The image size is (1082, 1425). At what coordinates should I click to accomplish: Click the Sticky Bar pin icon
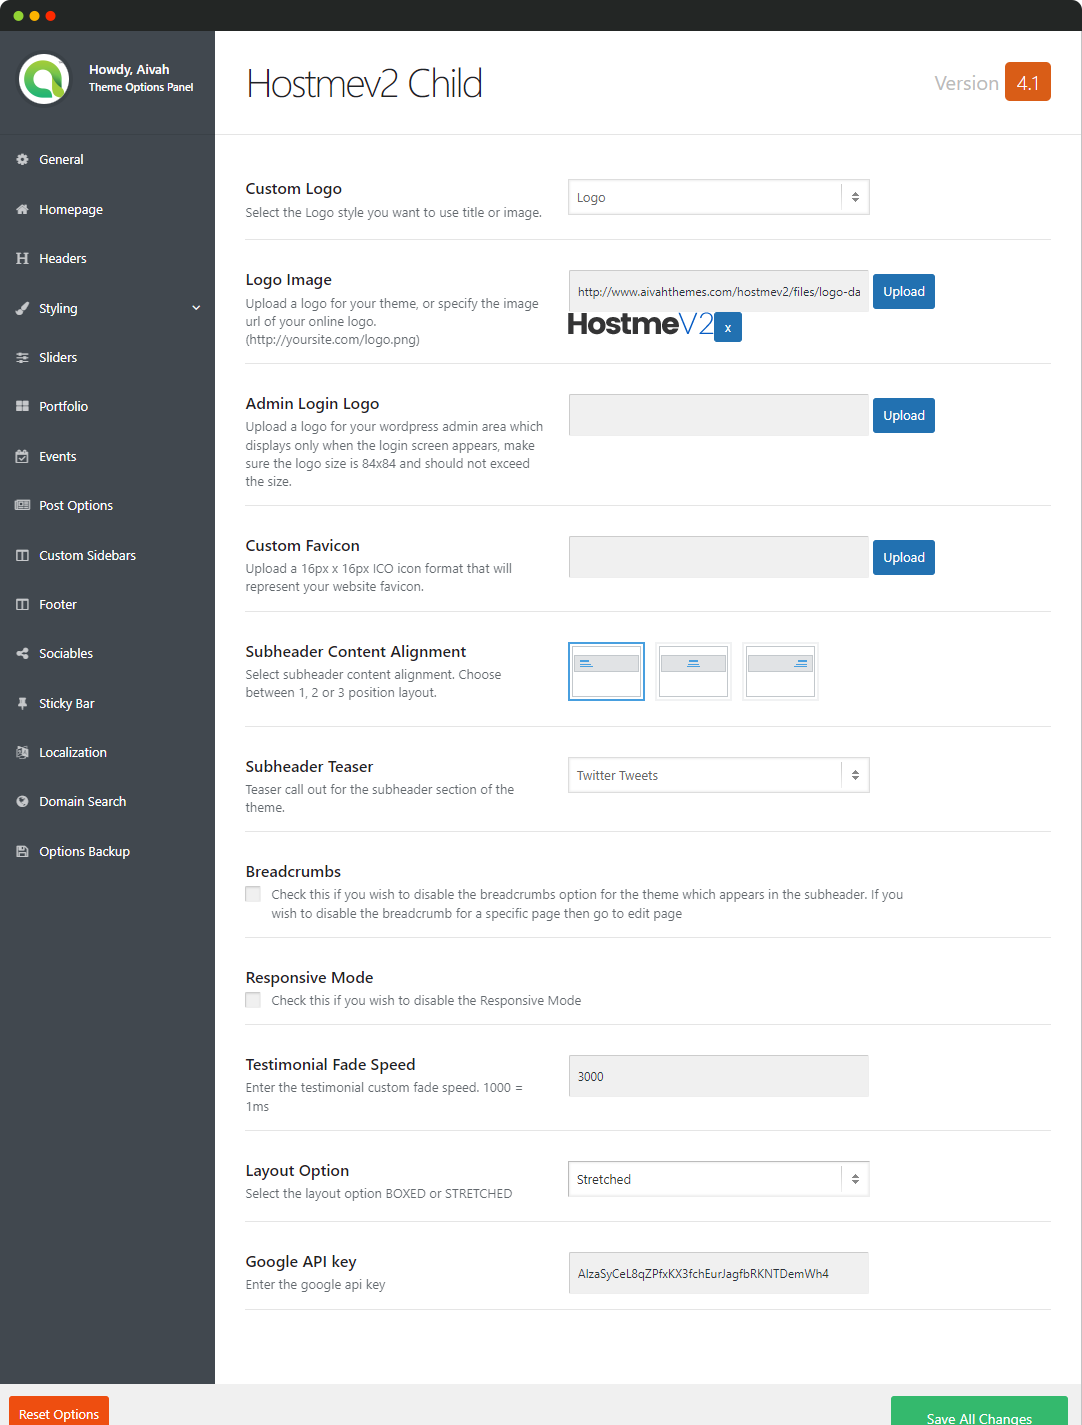click(x=22, y=704)
